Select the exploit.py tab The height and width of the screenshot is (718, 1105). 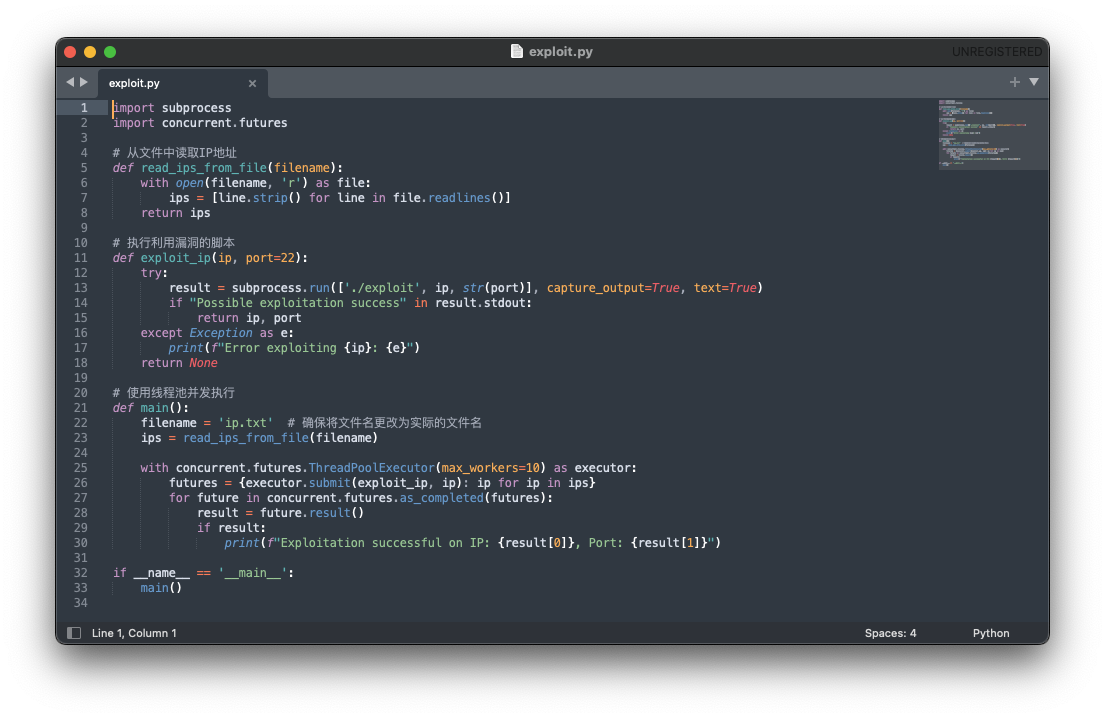pos(183,83)
